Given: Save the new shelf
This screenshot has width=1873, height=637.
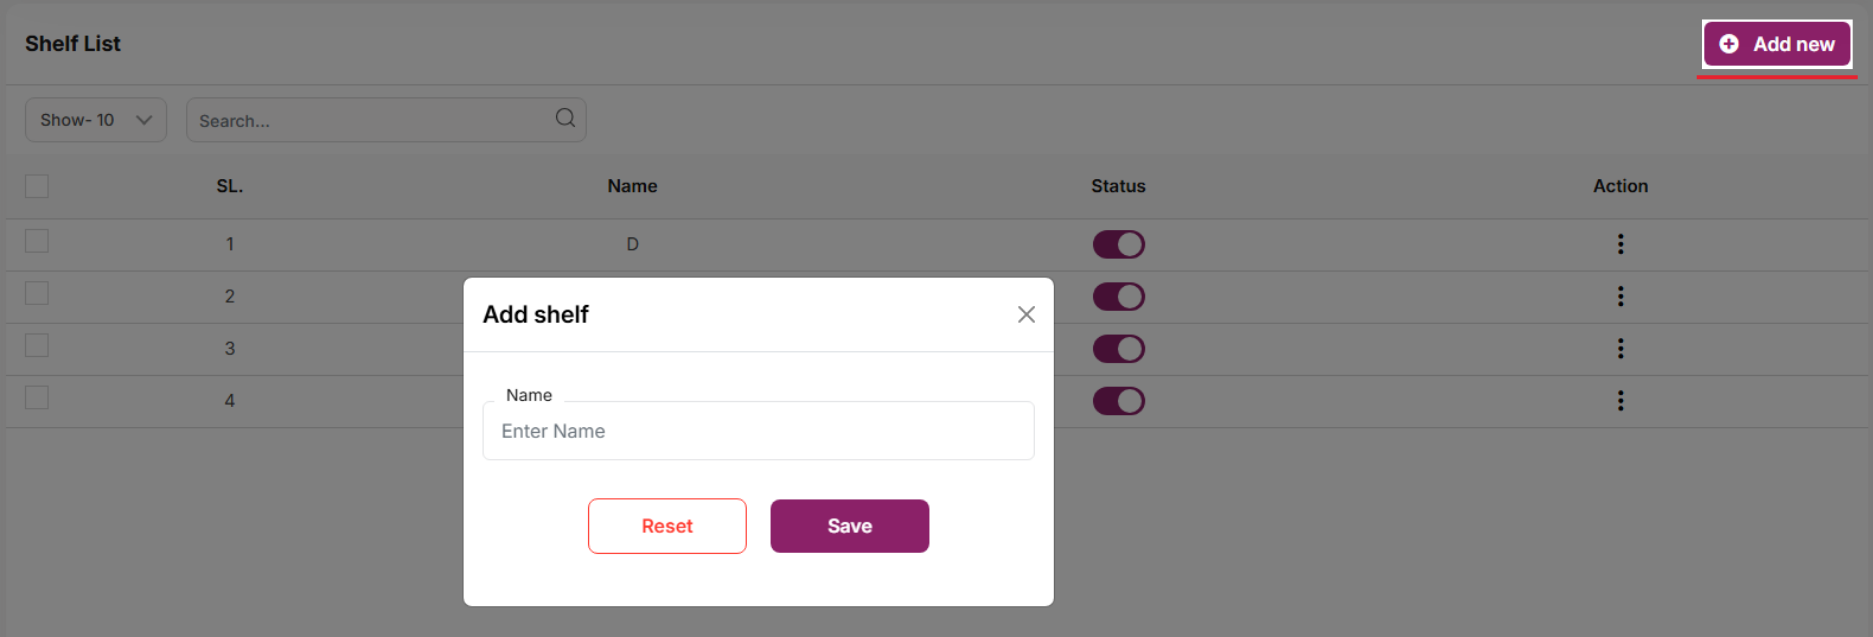Looking at the screenshot, I should click(x=849, y=526).
